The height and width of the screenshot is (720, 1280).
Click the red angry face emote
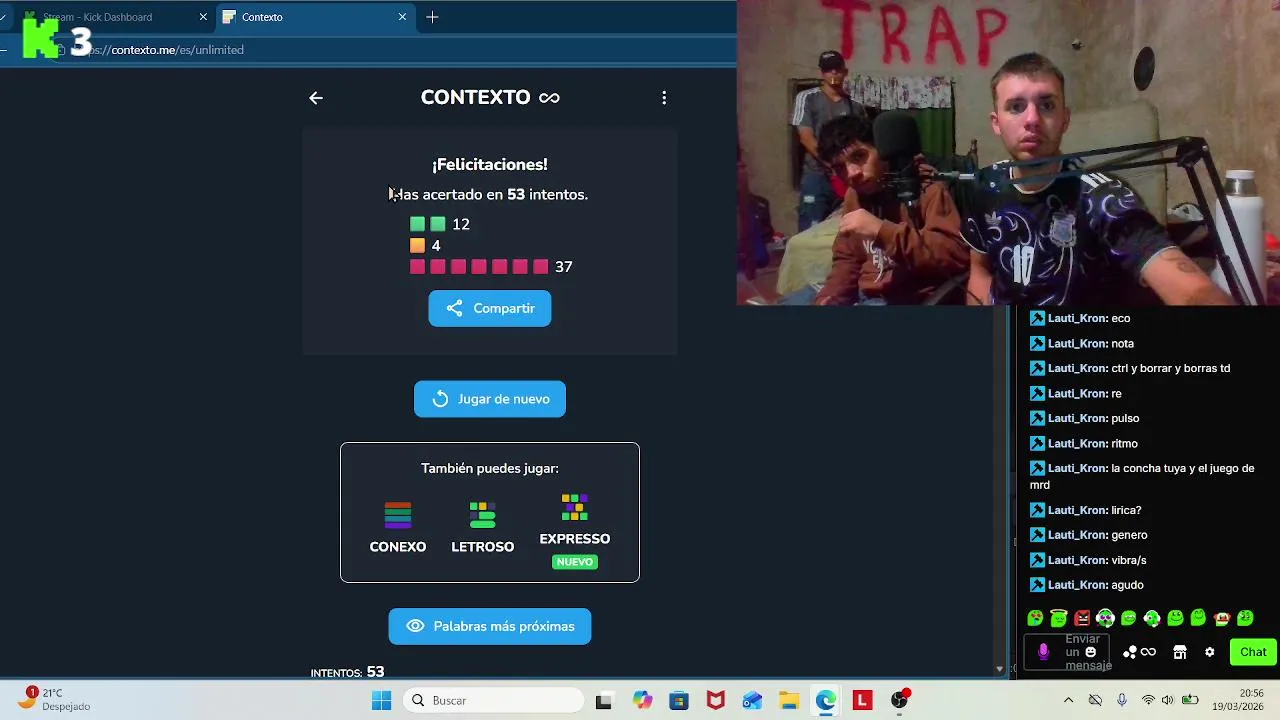[x=1082, y=618]
